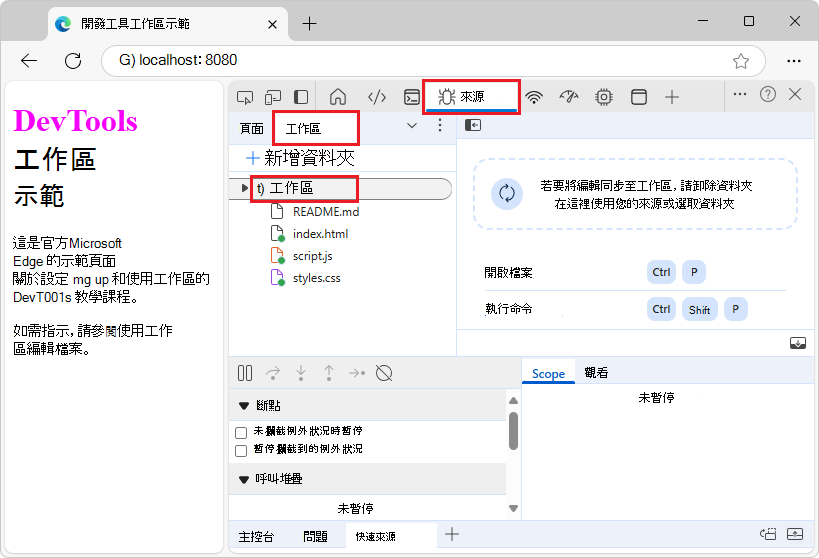The image size is (819, 558).
Task: Click 新增資料夾 add folder button
Action: pyautogui.click(x=300, y=158)
